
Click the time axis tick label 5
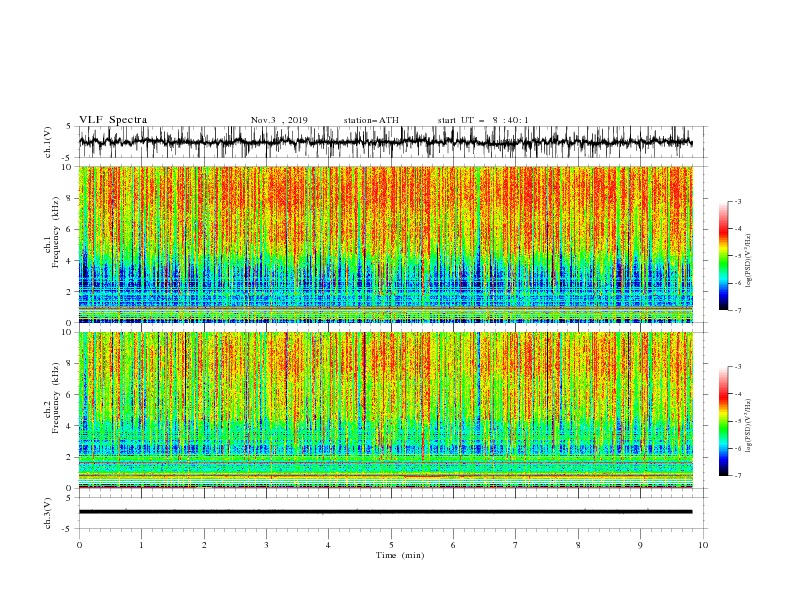(391, 545)
